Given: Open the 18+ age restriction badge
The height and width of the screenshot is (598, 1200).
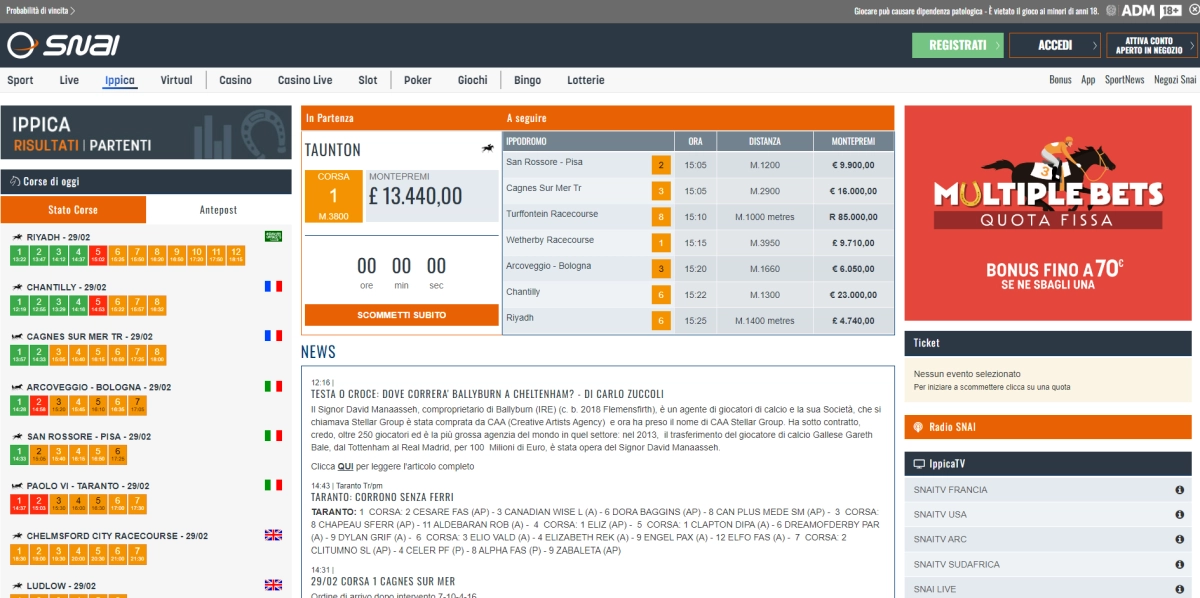Looking at the screenshot, I should [1171, 11].
